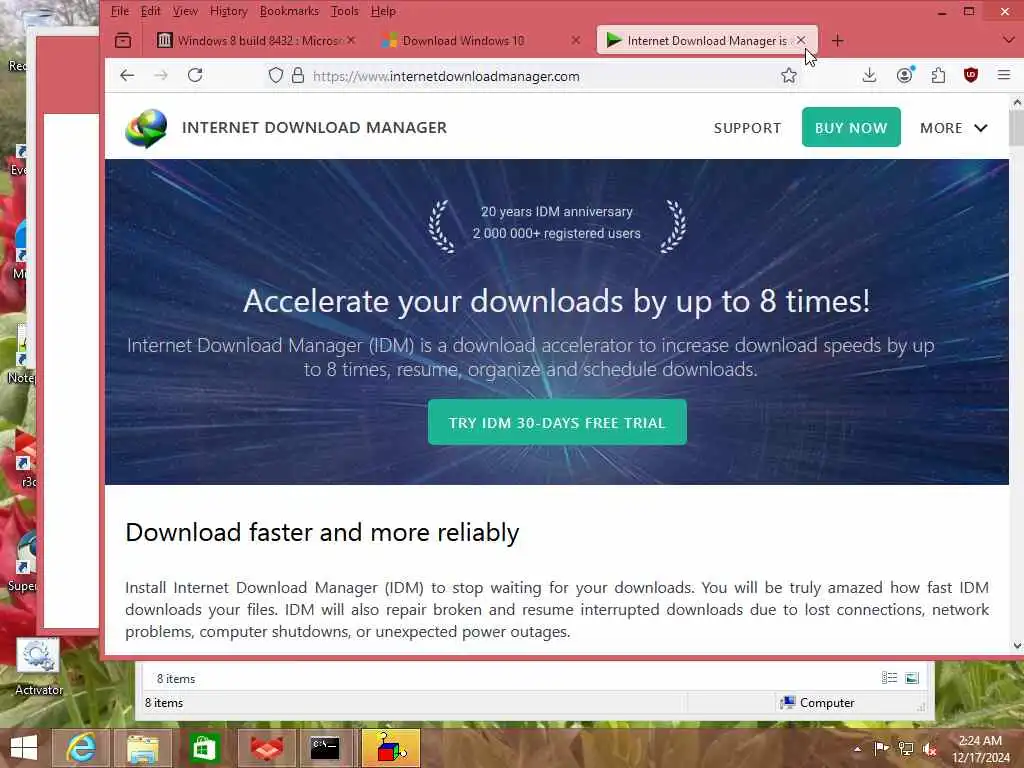Open the SUPPORT link

747,128
